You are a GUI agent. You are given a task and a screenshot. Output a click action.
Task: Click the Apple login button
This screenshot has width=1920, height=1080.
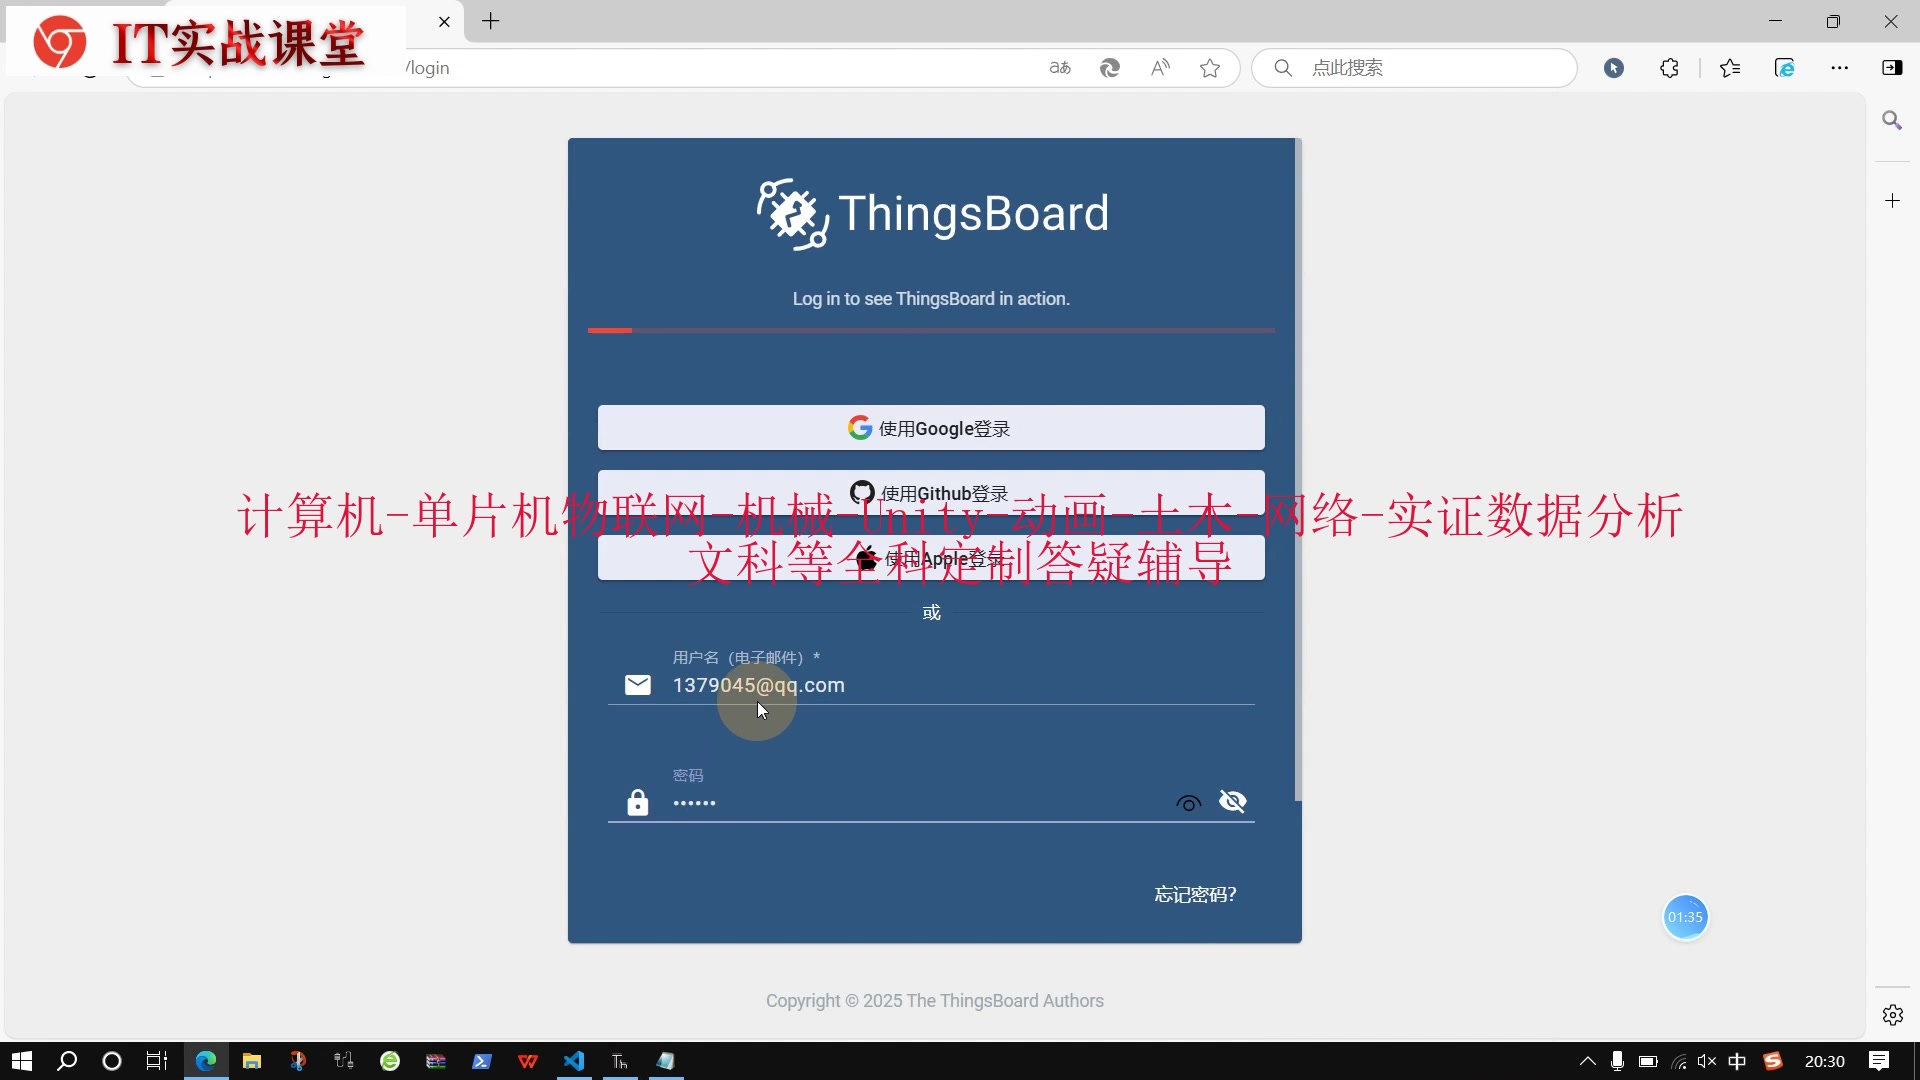click(x=930, y=558)
